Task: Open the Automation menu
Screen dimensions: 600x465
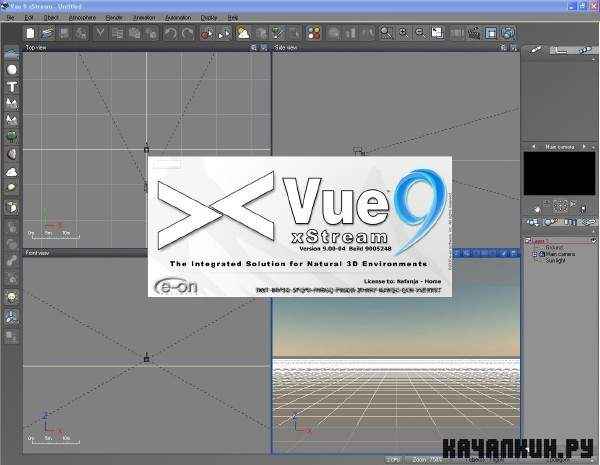Action: (178, 18)
